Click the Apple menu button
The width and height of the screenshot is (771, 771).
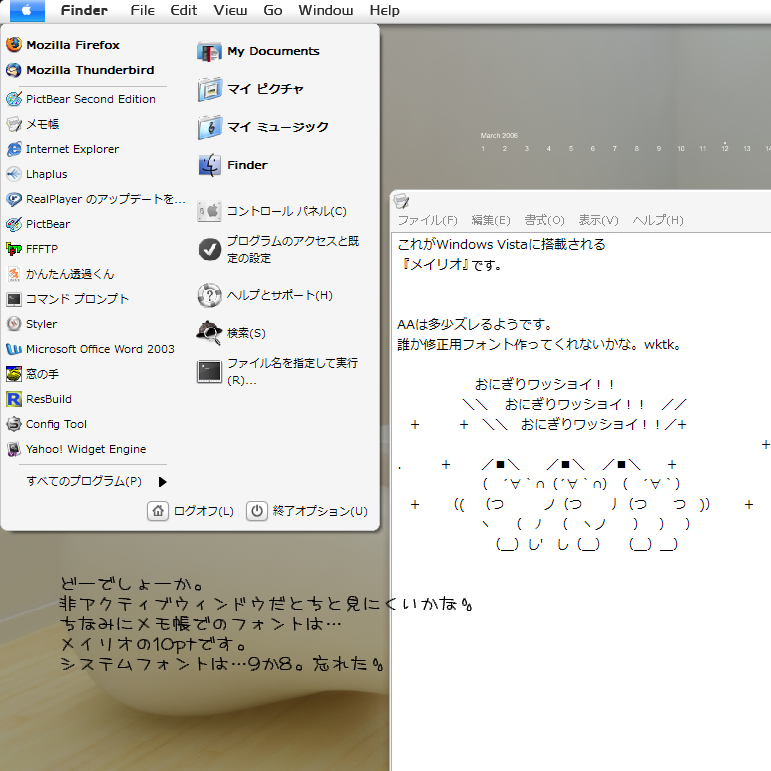[x=27, y=10]
